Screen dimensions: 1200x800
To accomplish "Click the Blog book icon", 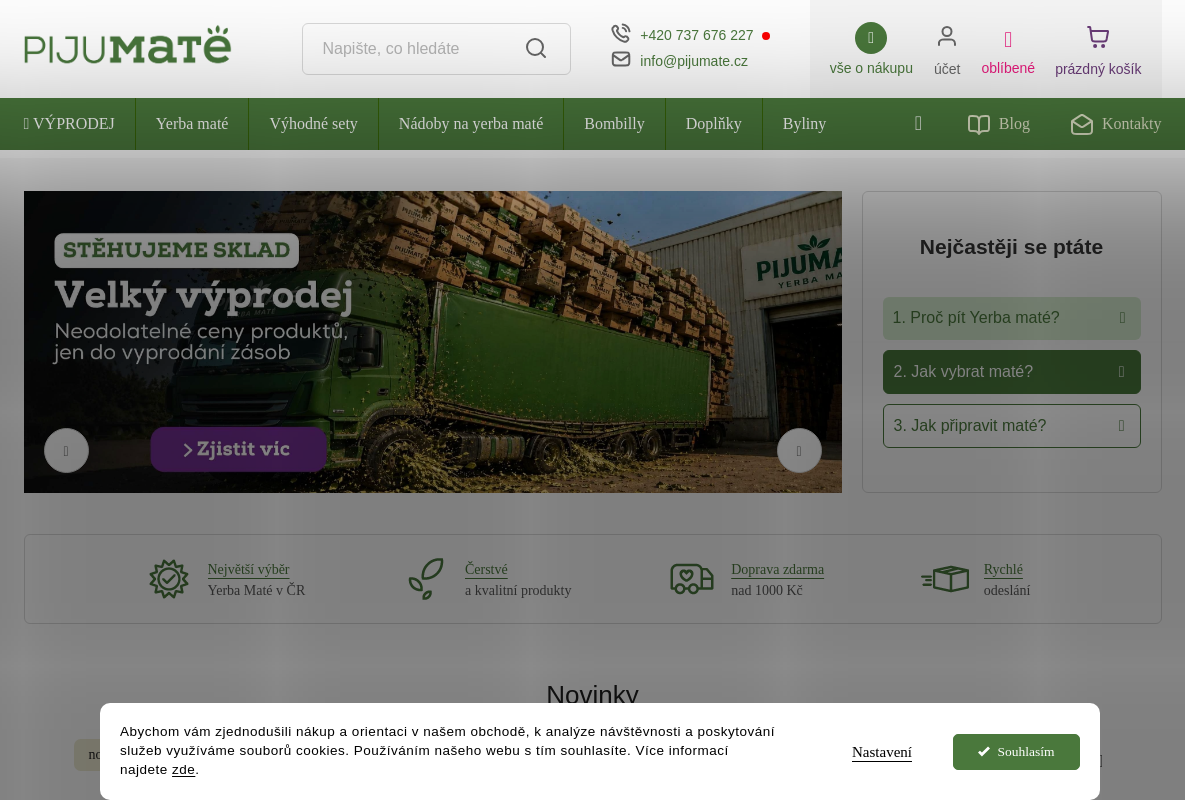I will coord(979,125).
